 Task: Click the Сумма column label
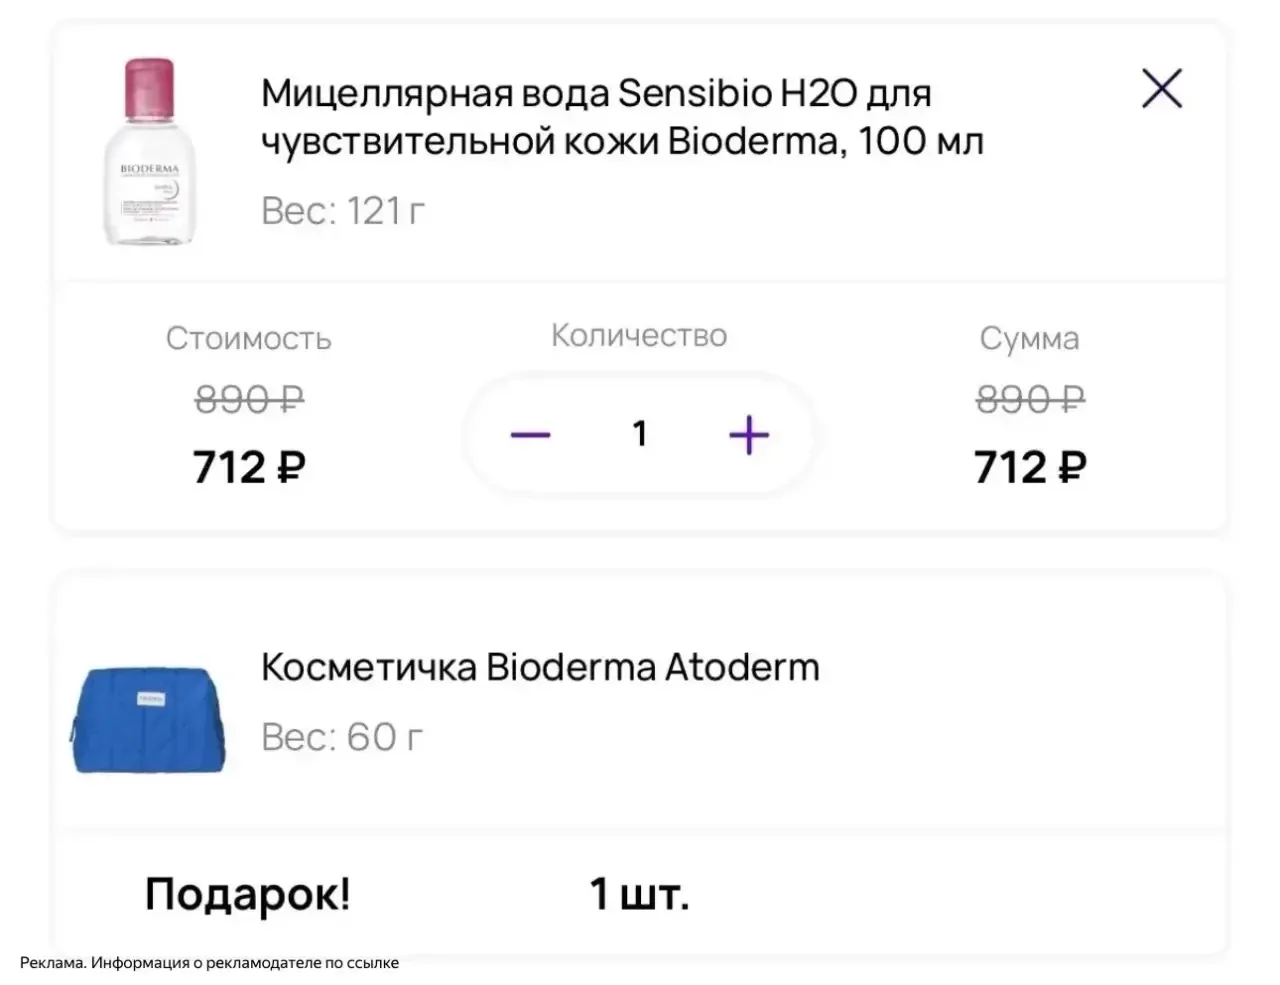1029,339
